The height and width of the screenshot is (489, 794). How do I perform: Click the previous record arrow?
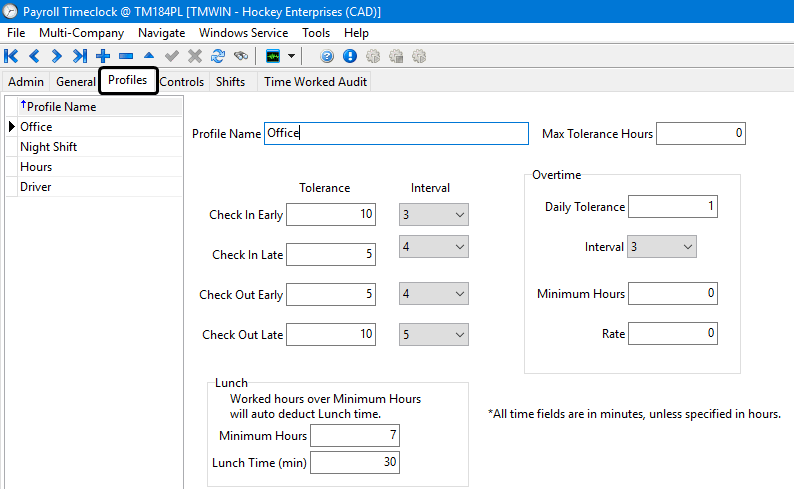click(34, 56)
